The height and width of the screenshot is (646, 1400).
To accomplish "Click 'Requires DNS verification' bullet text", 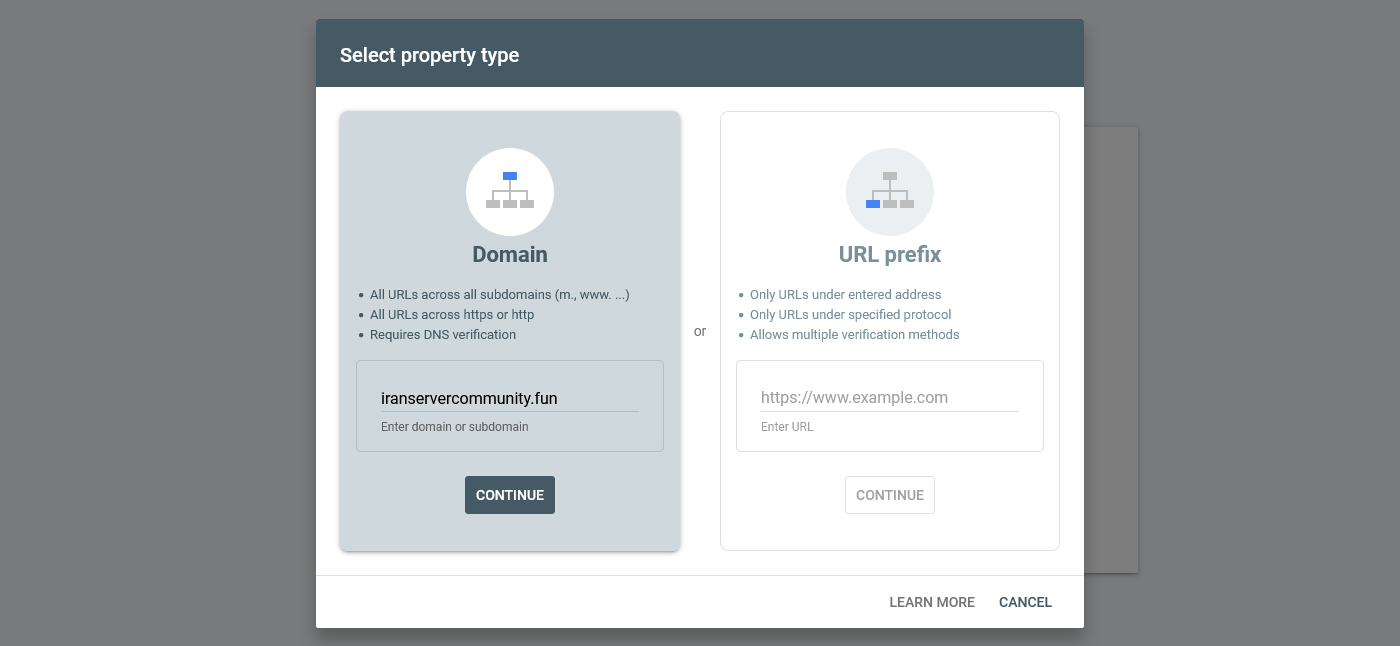I will click(443, 335).
